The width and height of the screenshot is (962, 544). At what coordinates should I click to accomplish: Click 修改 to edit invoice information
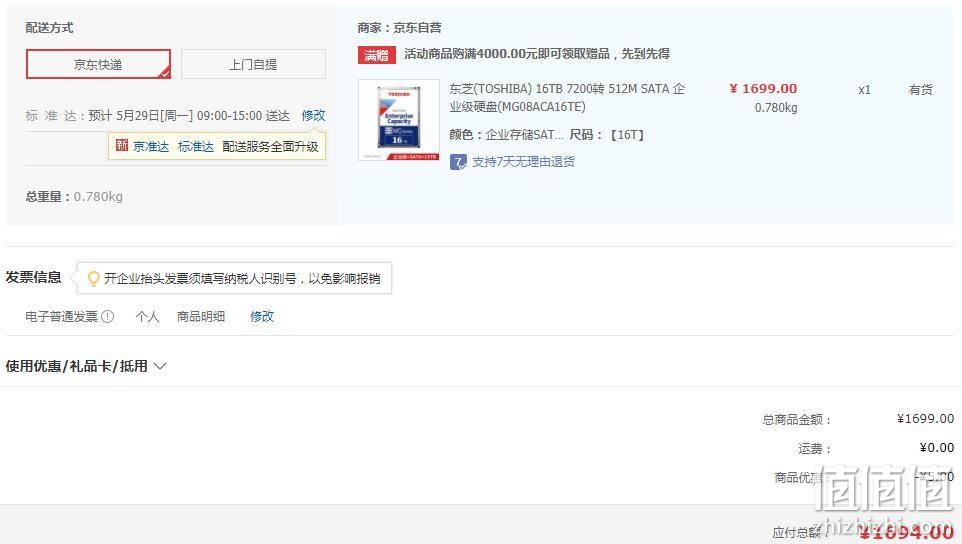(262, 316)
